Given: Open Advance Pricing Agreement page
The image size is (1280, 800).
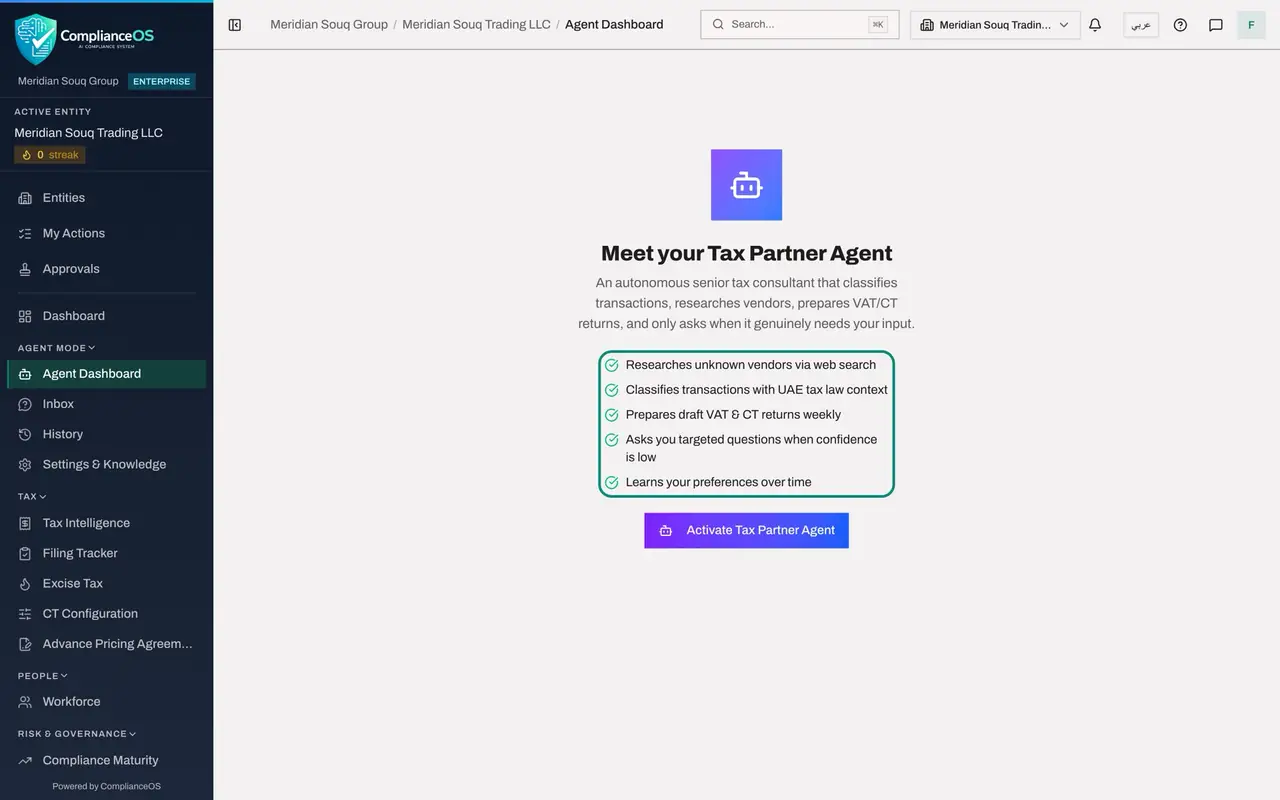Looking at the screenshot, I should [106, 644].
